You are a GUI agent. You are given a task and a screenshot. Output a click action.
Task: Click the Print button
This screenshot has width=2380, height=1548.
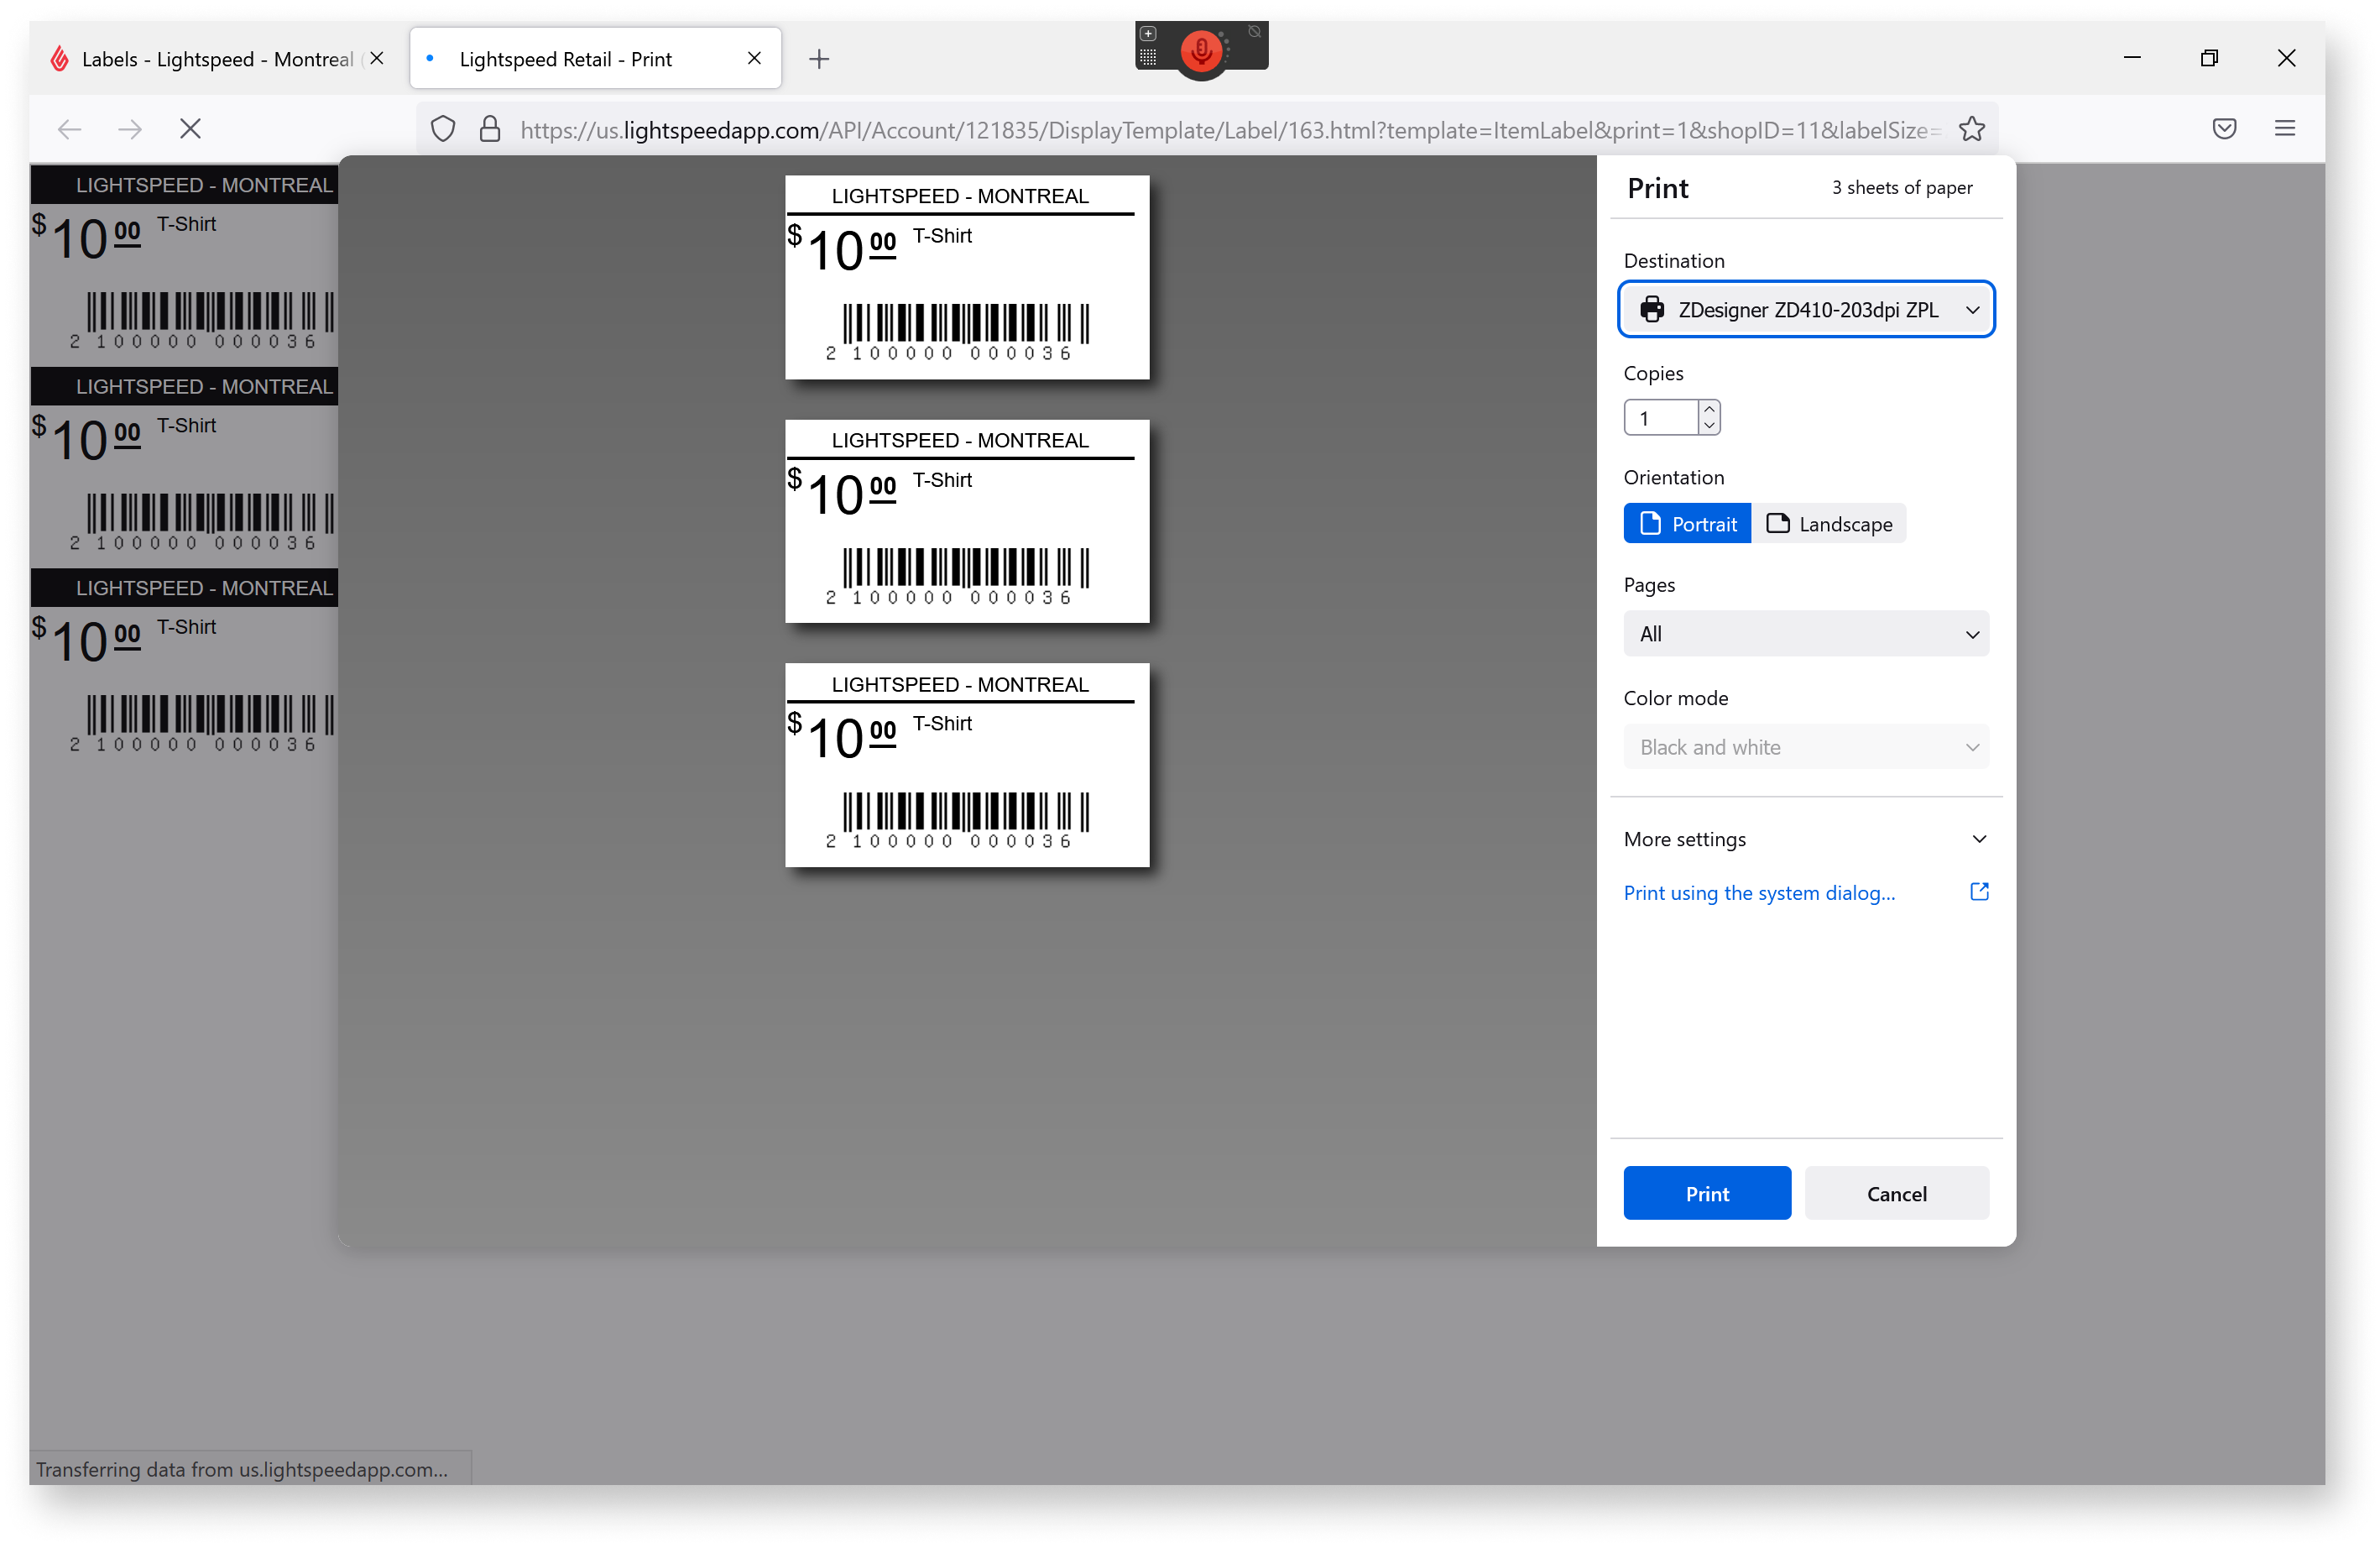coord(1707,1192)
